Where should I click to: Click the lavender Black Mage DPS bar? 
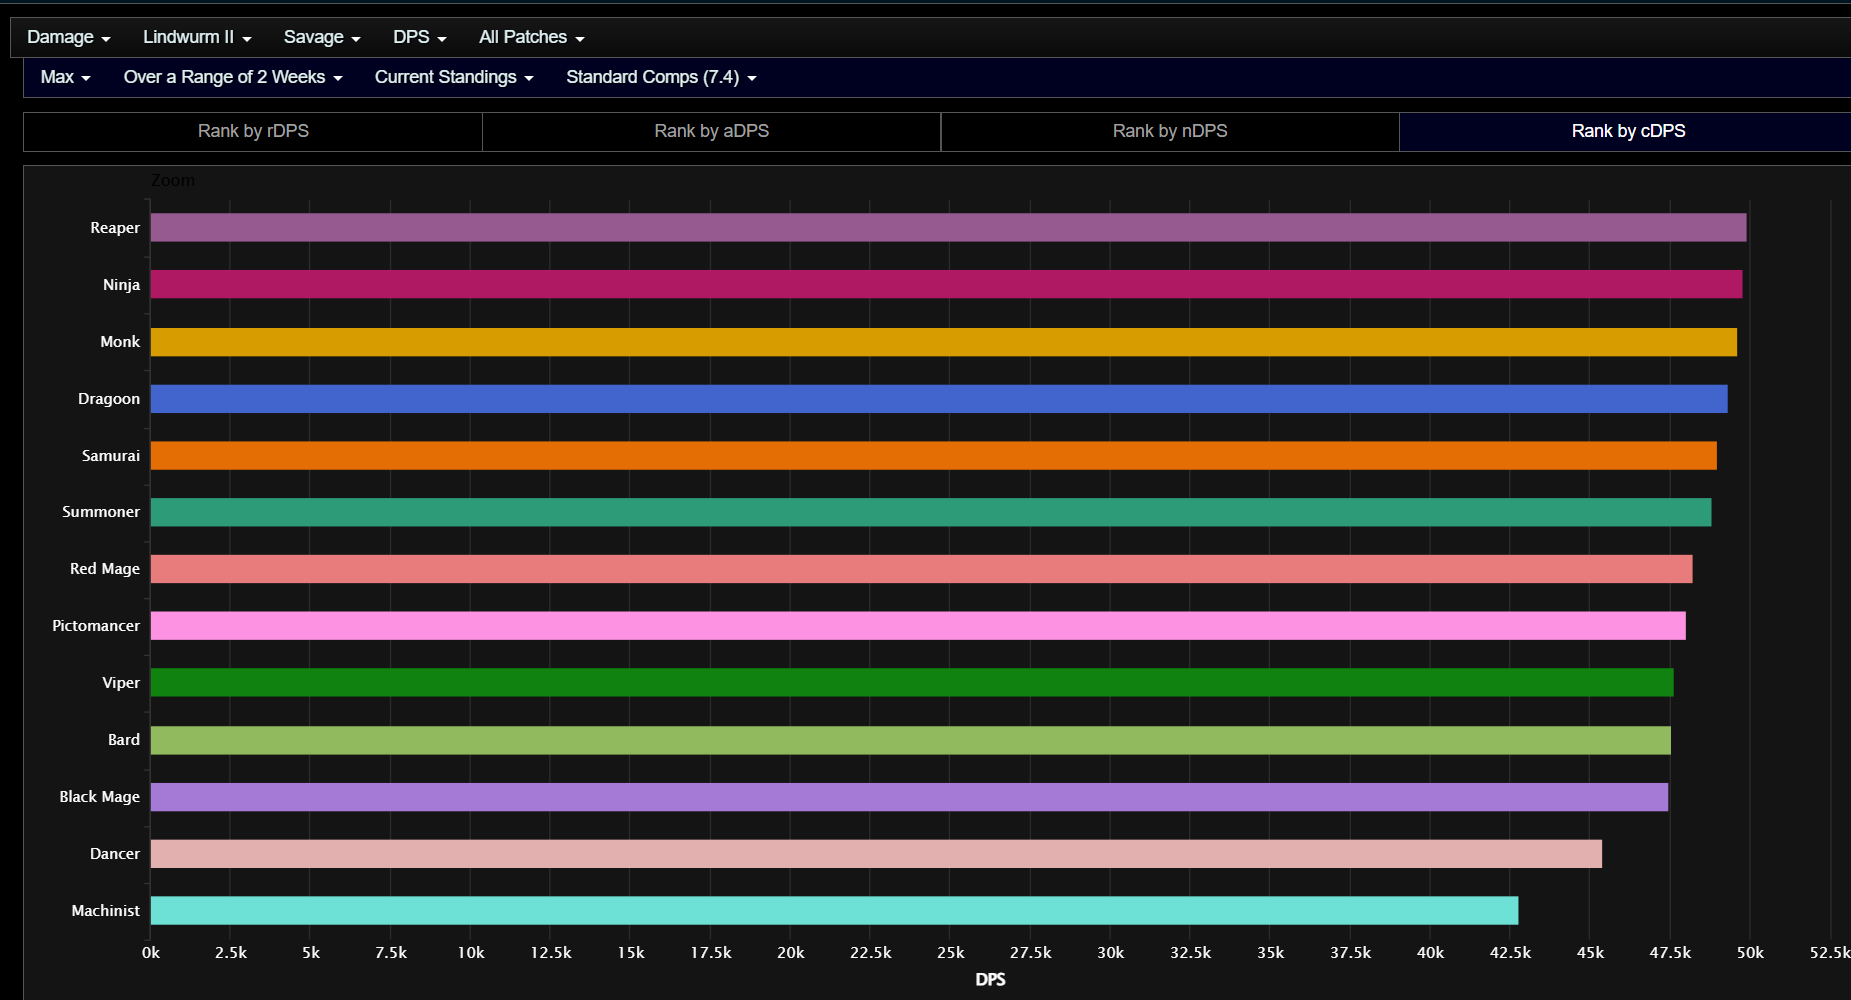pyautogui.click(x=909, y=797)
